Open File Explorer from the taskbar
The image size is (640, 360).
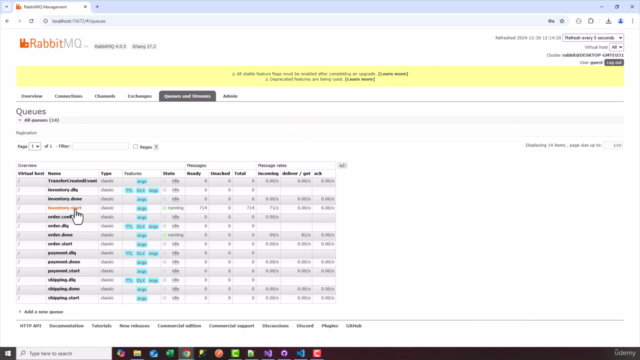coord(137,353)
